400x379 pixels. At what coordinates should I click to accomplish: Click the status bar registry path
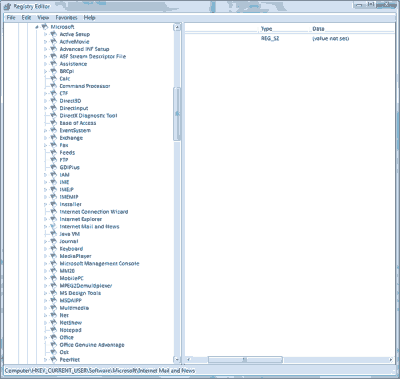coord(100,371)
